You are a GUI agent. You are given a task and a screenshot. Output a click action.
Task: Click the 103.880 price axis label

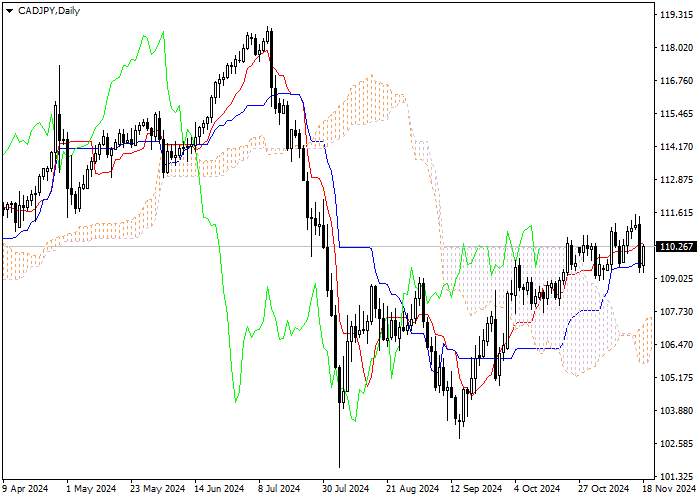point(676,411)
